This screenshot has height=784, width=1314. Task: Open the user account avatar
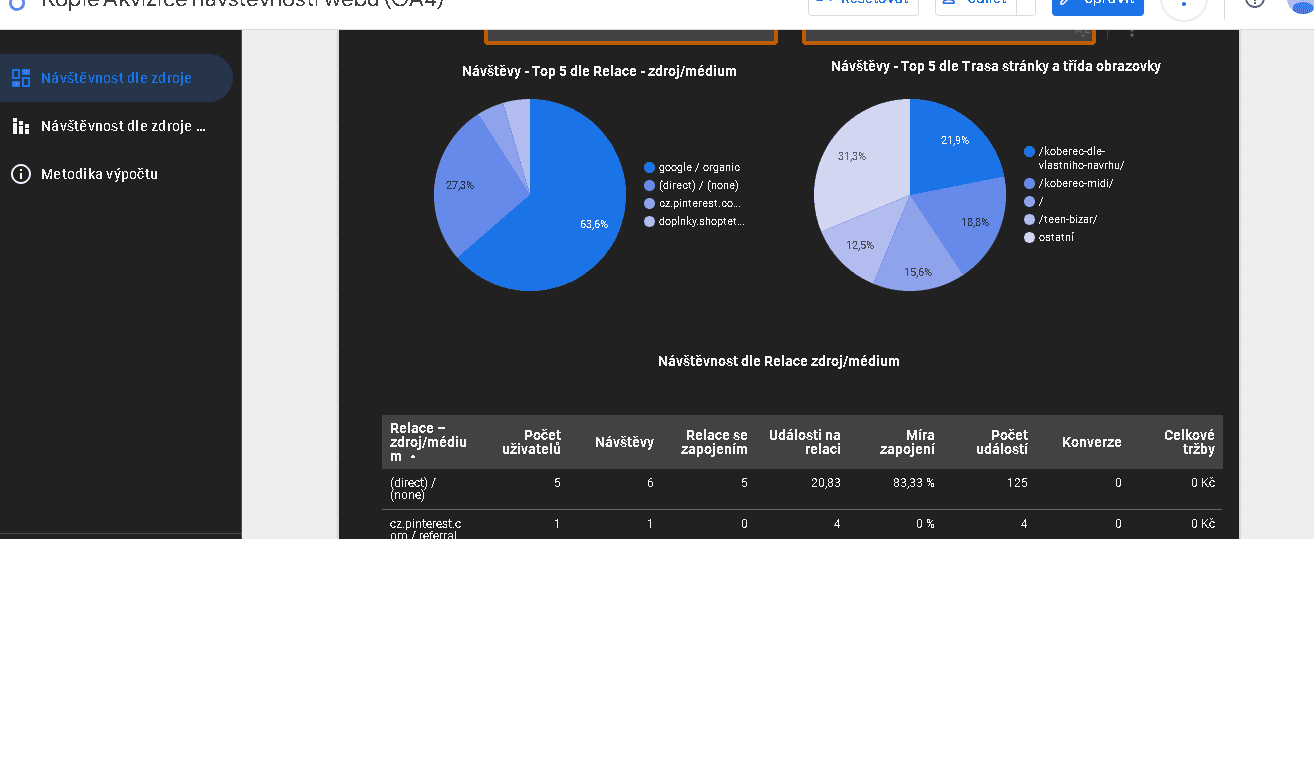1300,4
